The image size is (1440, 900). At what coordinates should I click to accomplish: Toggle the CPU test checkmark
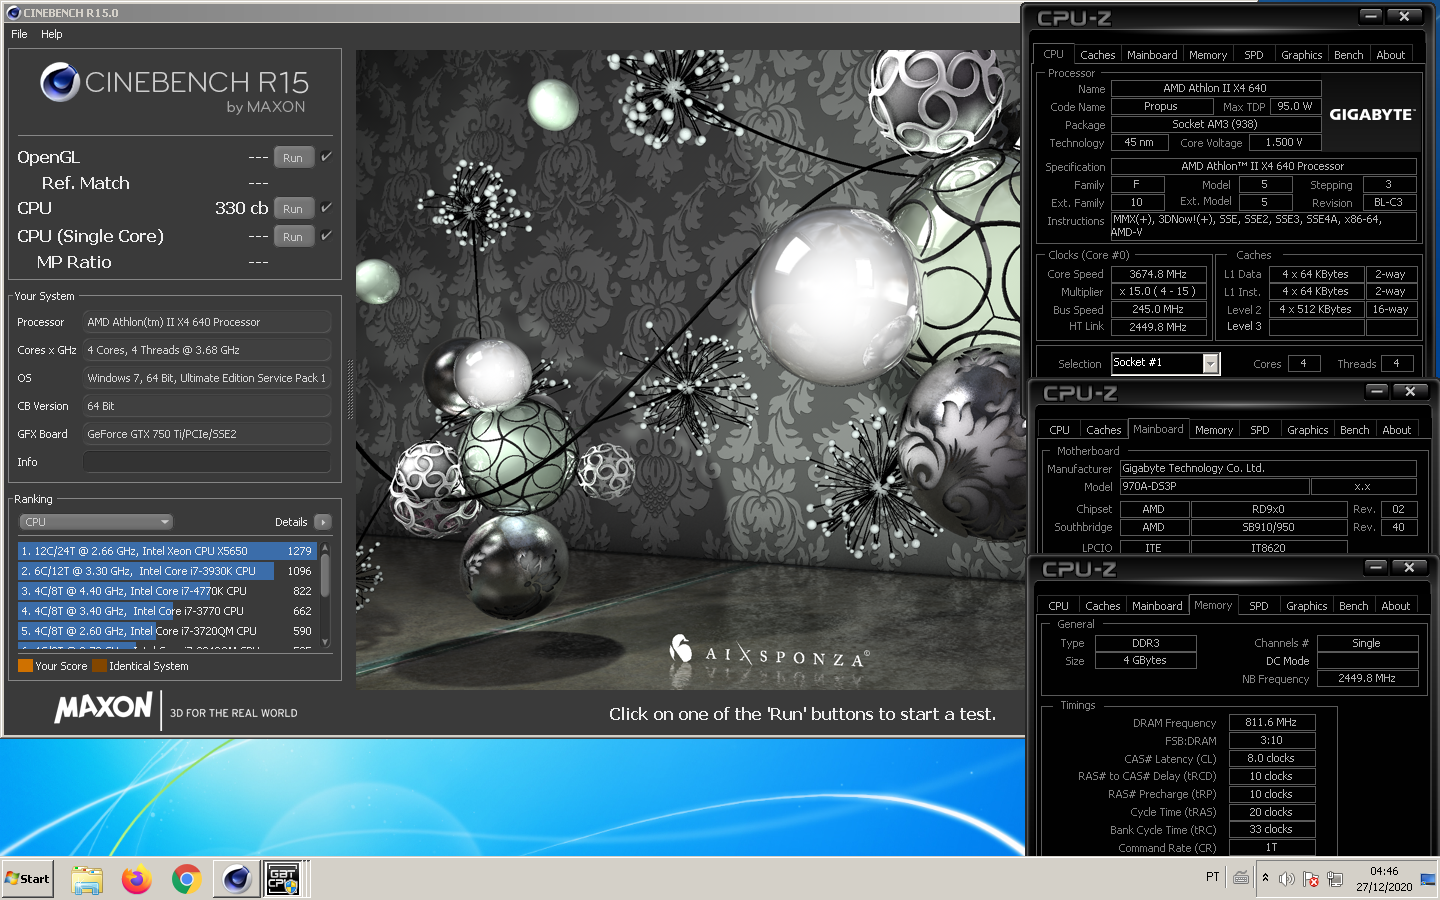326,208
